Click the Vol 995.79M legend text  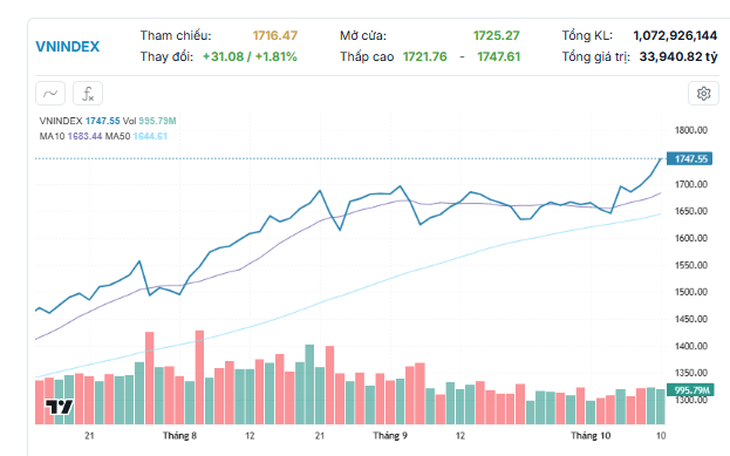[149, 121]
